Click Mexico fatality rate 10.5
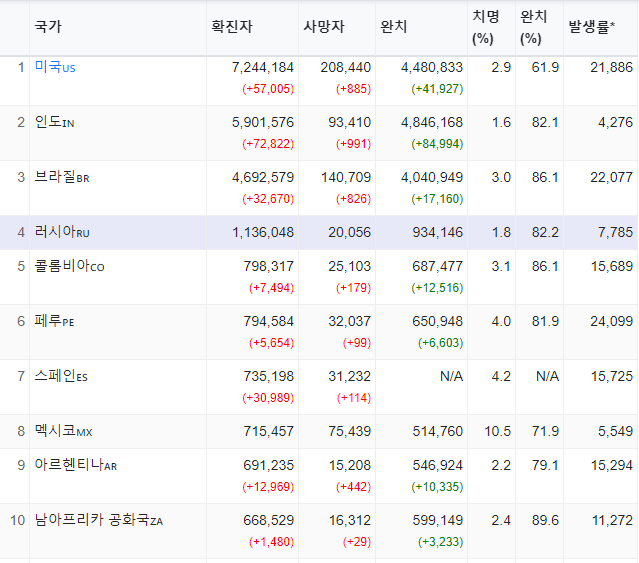This screenshot has width=639, height=563. [498, 431]
